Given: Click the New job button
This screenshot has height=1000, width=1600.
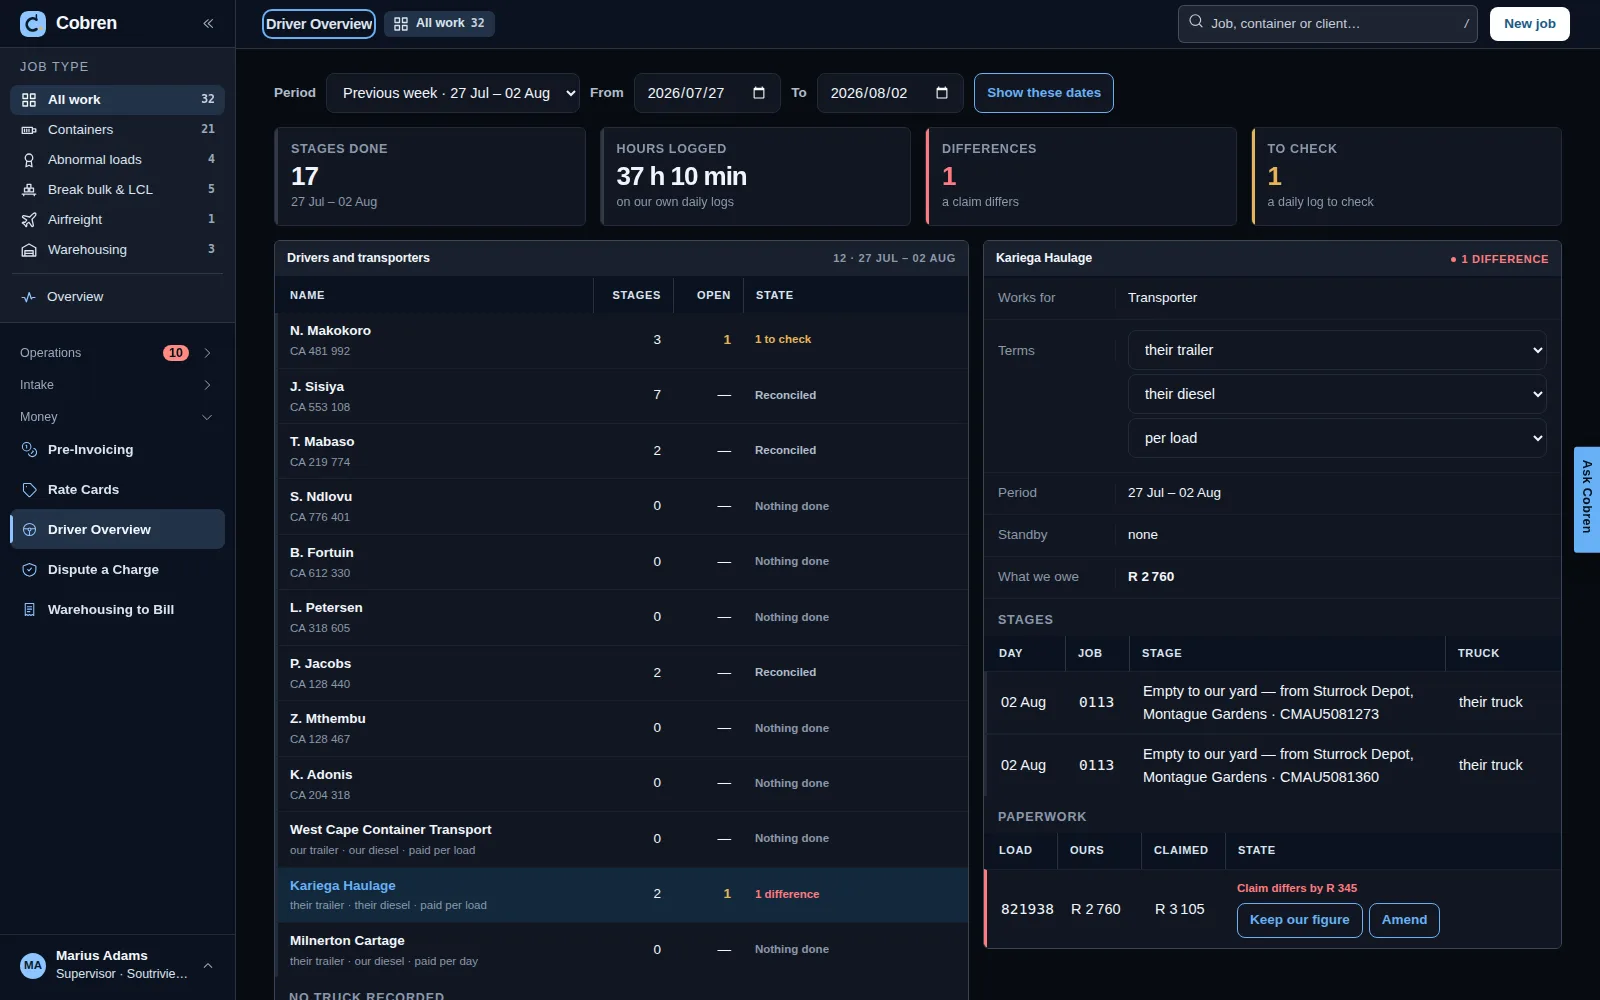Looking at the screenshot, I should pyautogui.click(x=1529, y=24).
